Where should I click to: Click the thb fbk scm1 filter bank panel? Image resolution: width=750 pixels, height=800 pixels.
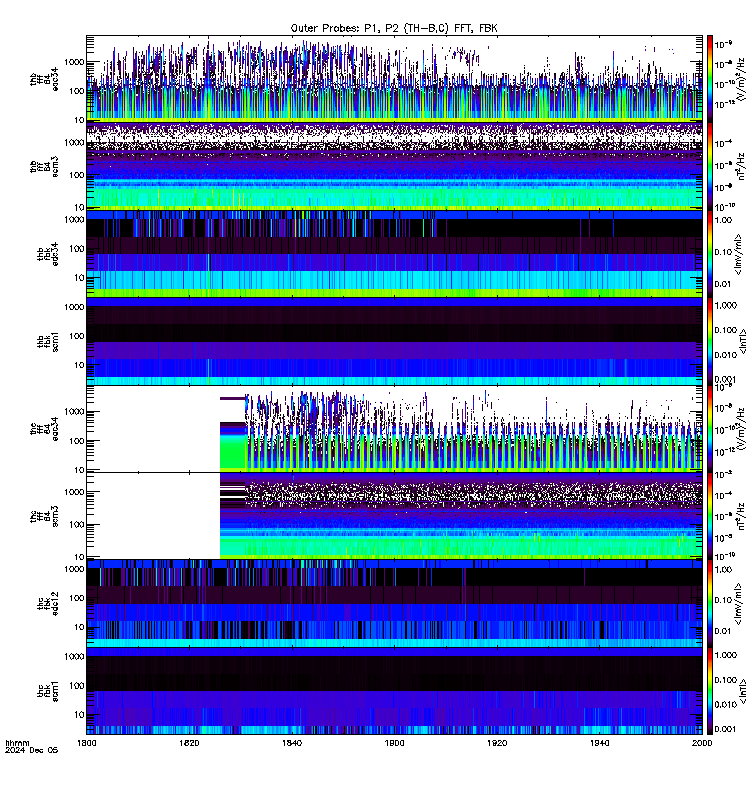(x=394, y=341)
